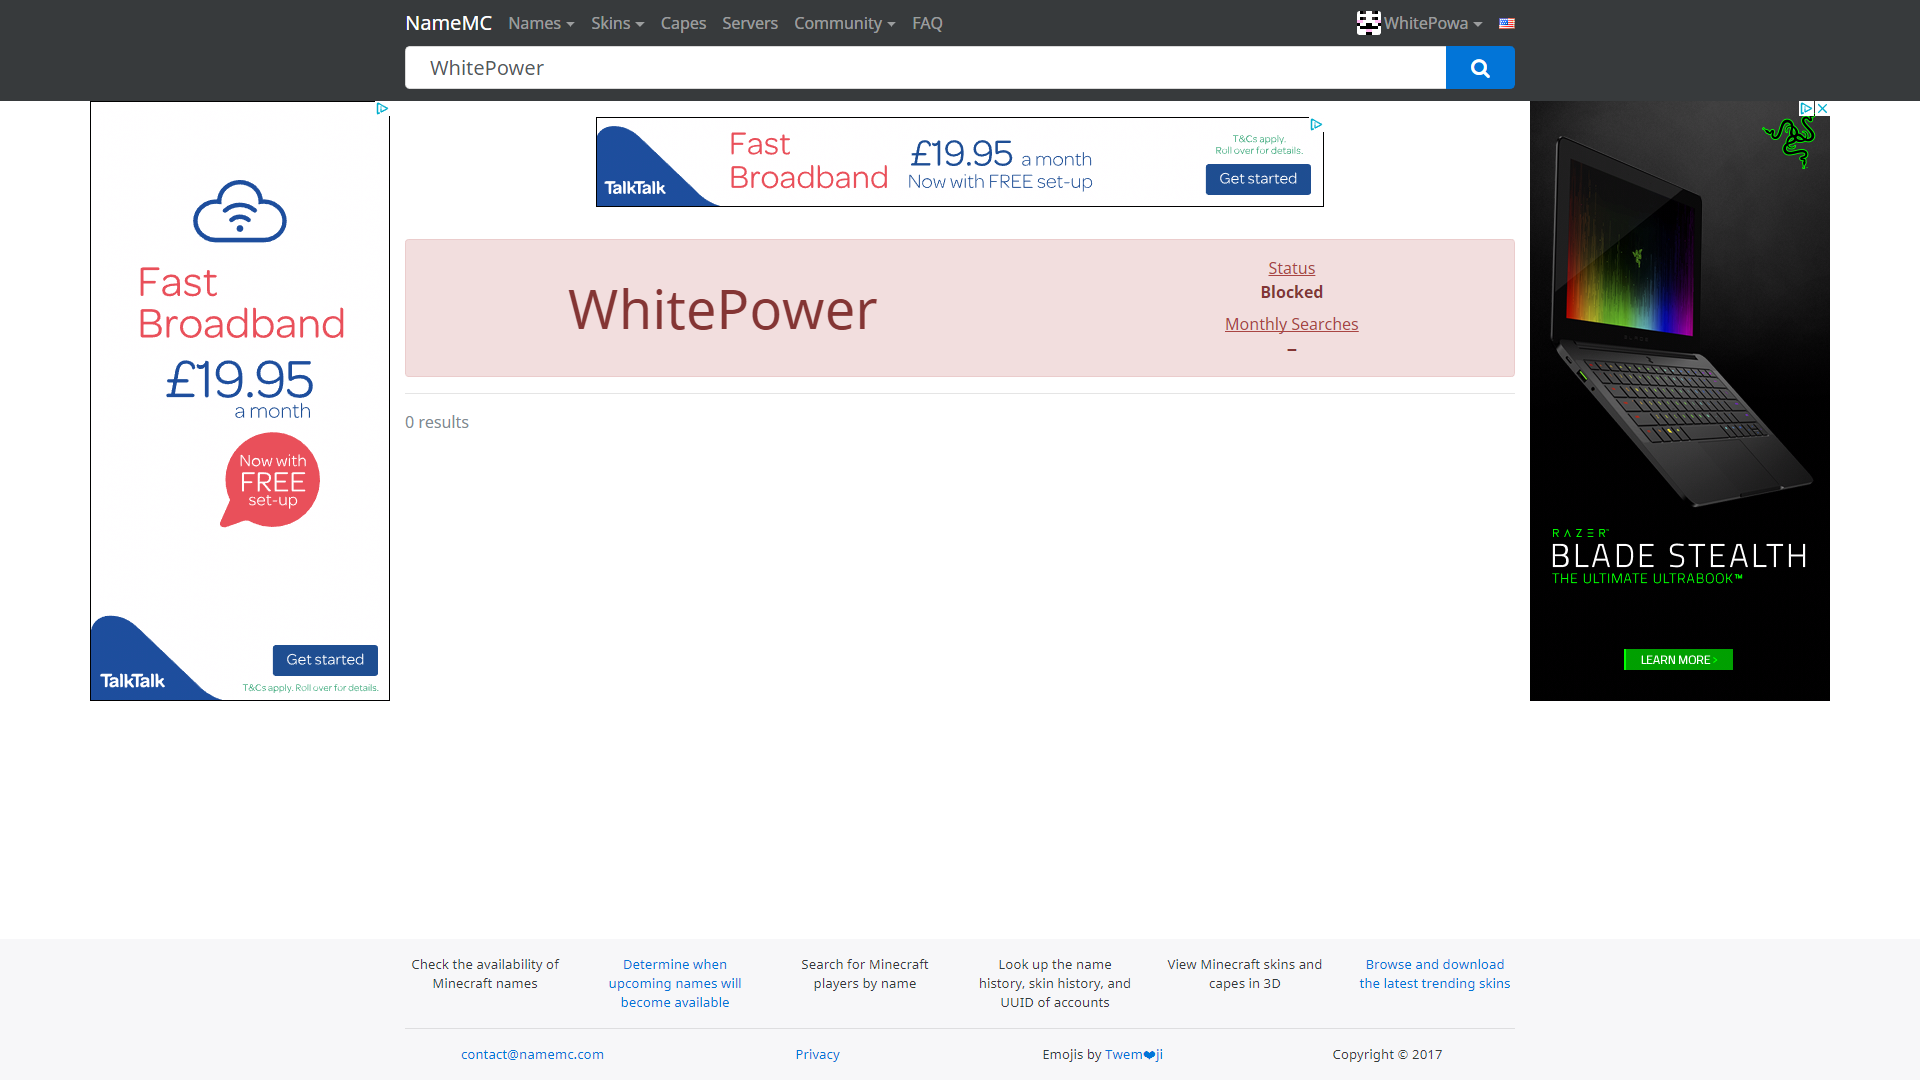Click the NameMC home logo
Image resolution: width=1920 pixels, height=1080 pixels.
[x=448, y=23]
